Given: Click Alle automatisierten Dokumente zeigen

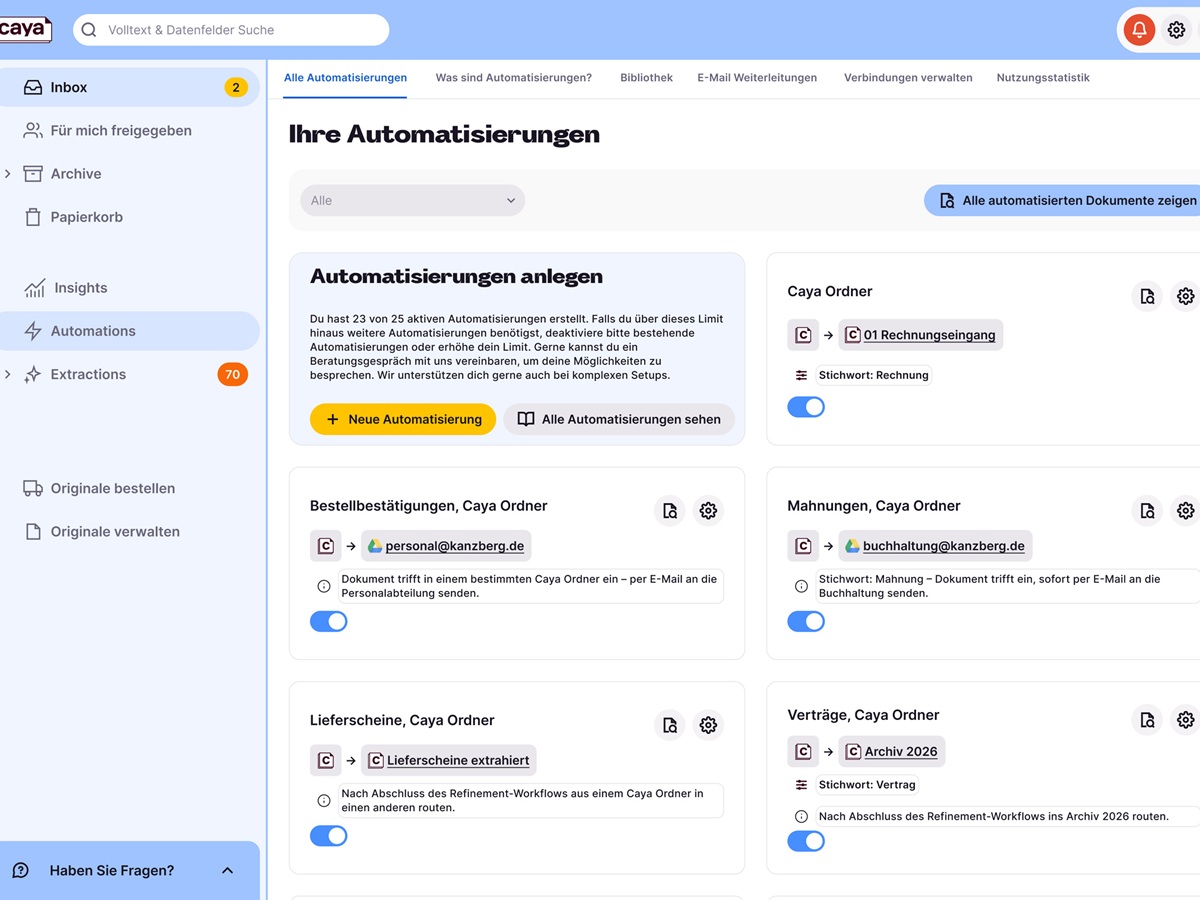Looking at the screenshot, I should [1062, 200].
